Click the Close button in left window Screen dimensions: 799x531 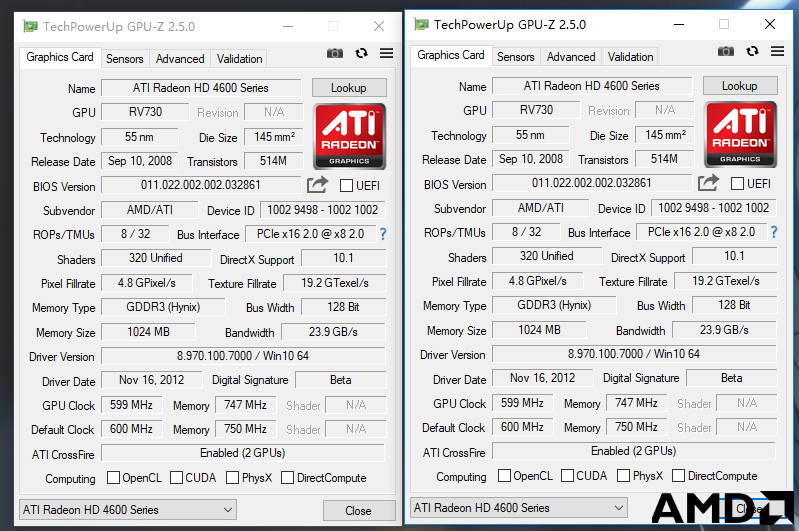point(359,511)
